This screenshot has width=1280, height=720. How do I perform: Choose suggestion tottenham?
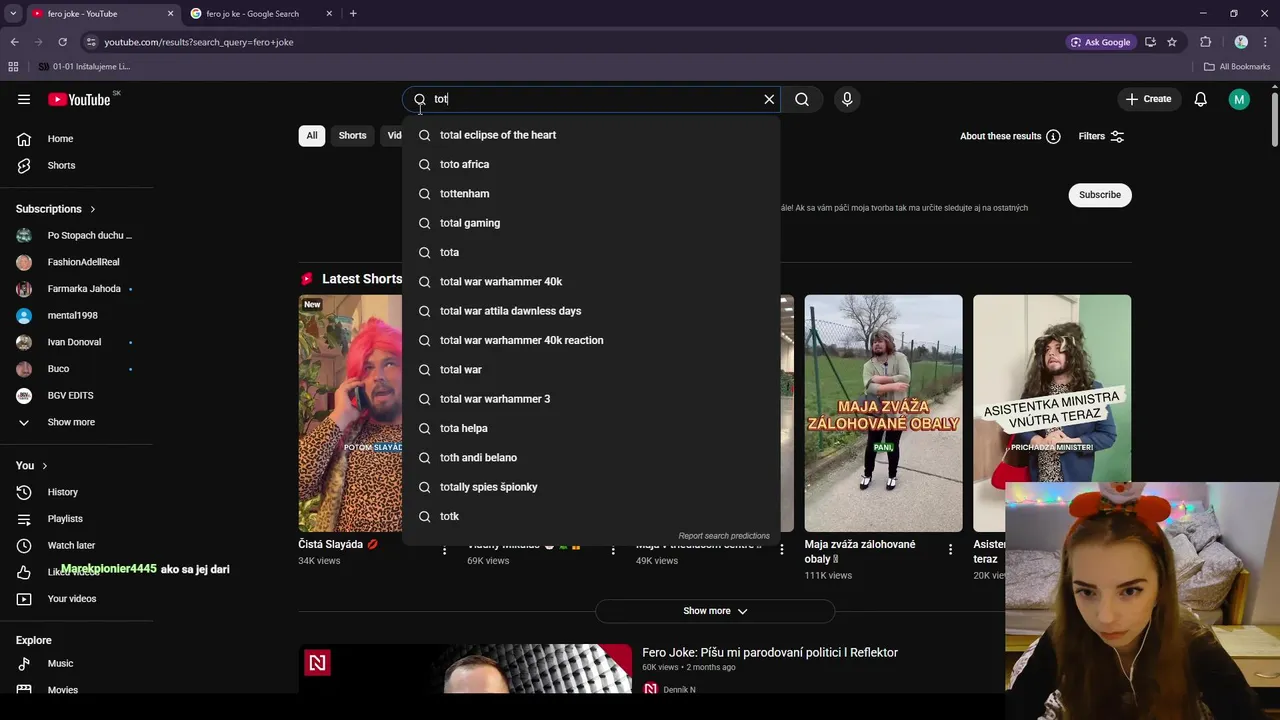(591, 194)
